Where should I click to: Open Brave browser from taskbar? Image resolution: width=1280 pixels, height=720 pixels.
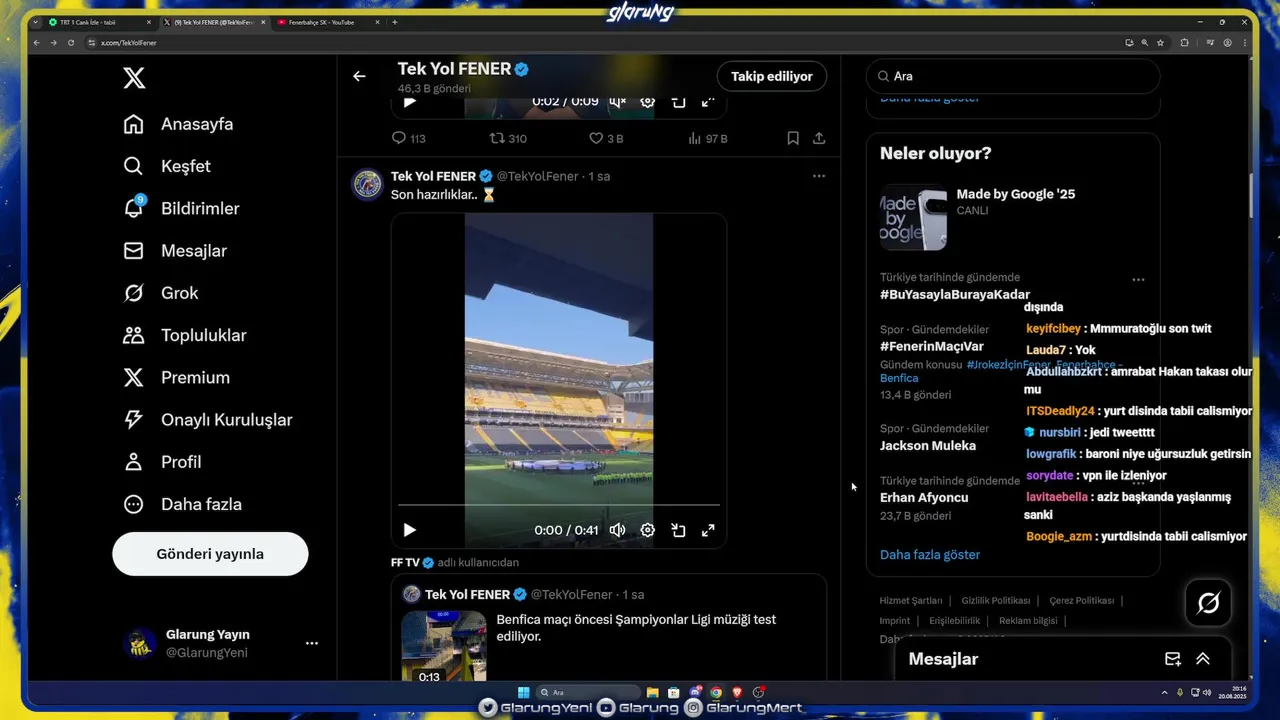point(738,692)
